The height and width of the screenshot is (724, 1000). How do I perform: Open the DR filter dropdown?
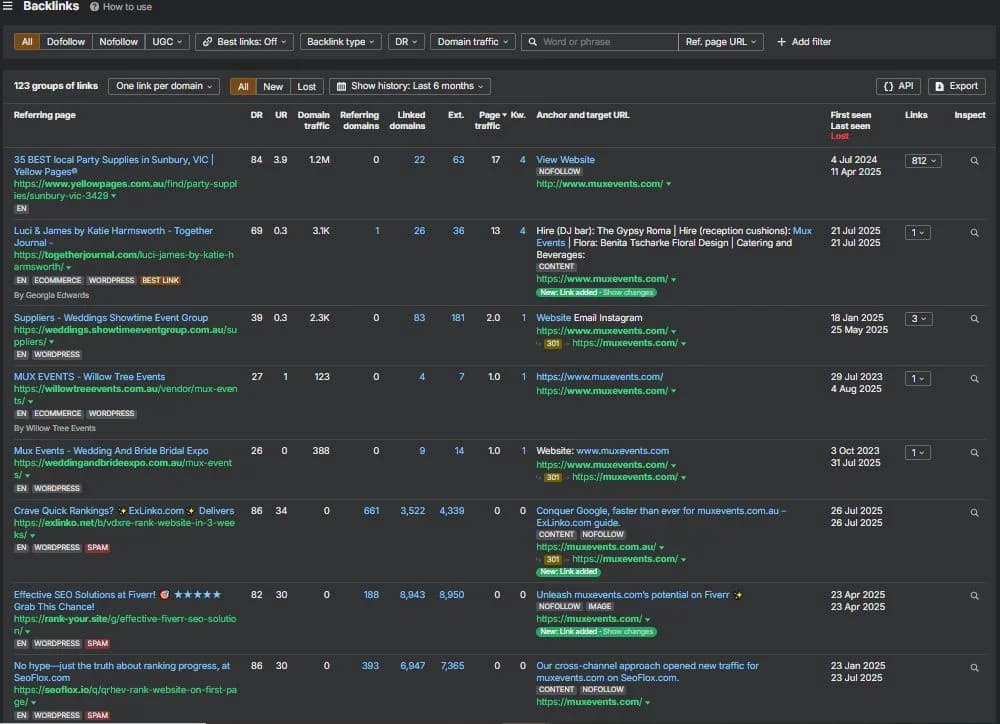(406, 41)
